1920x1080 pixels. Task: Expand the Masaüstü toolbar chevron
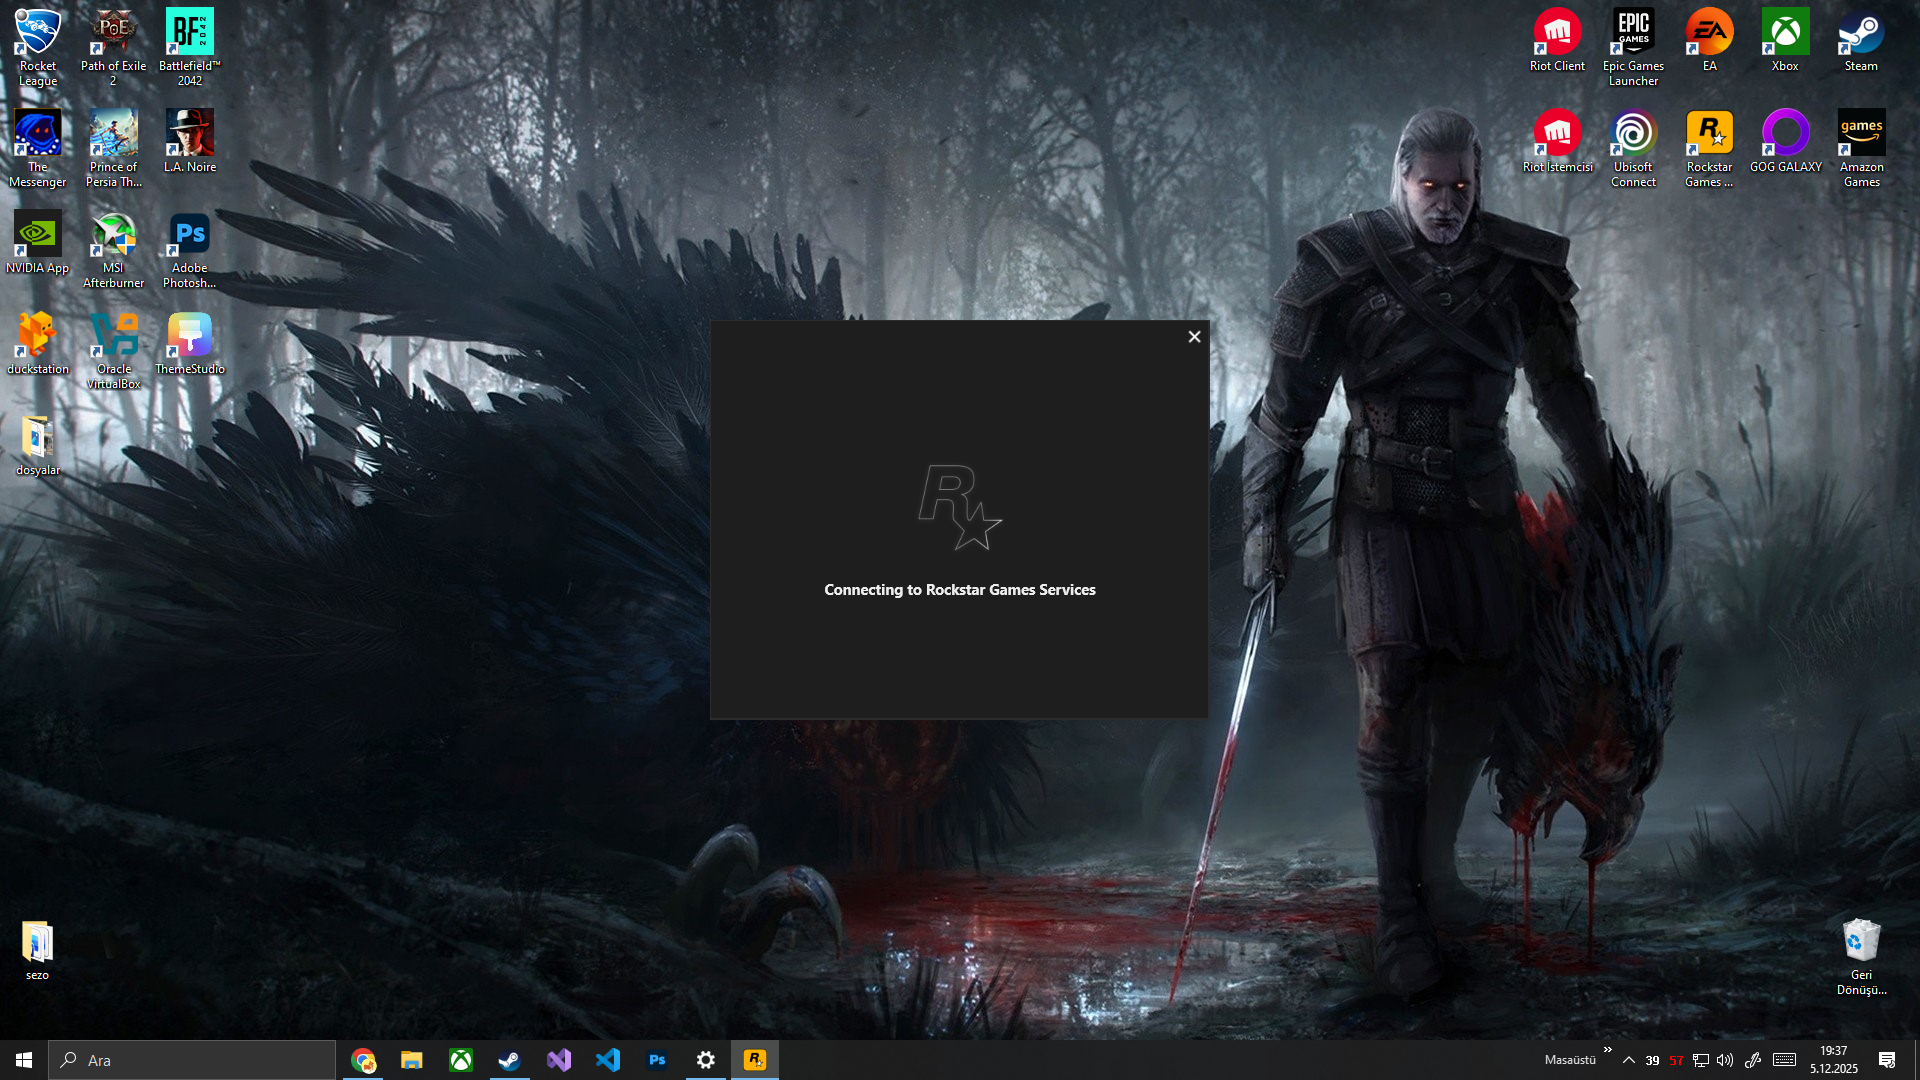[1607, 1050]
